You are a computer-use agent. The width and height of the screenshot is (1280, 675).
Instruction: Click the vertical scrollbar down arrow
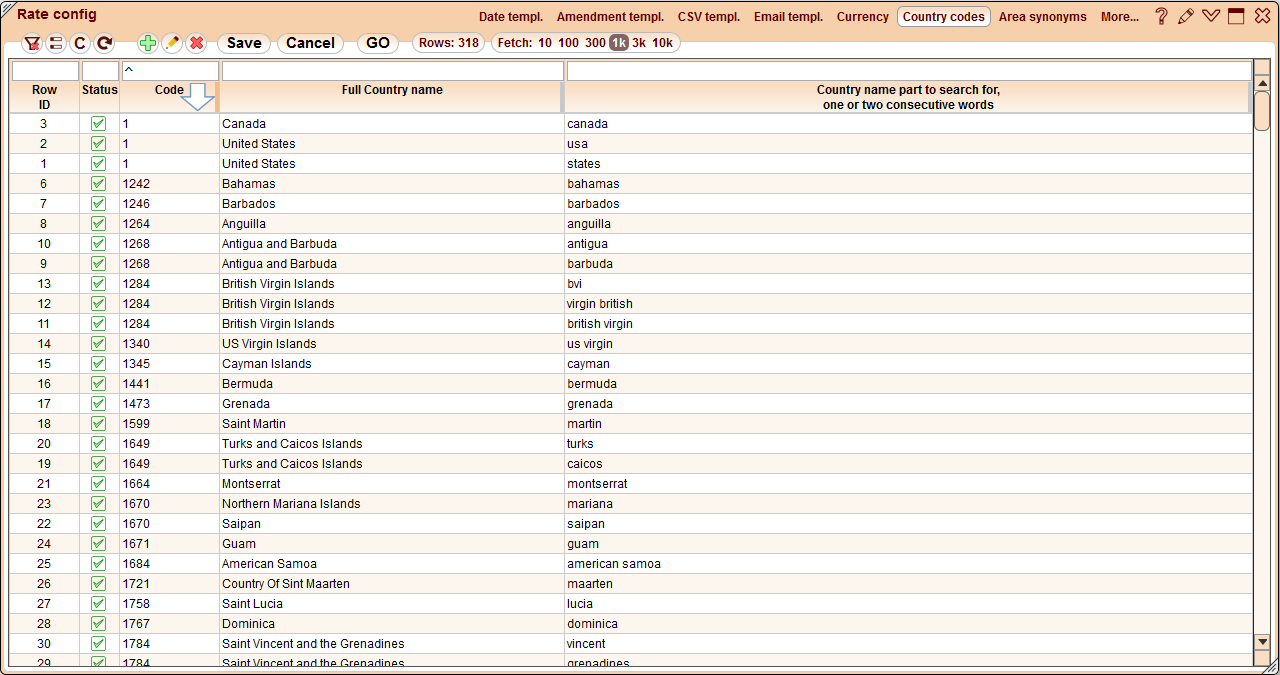pyautogui.click(x=1262, y=642)
